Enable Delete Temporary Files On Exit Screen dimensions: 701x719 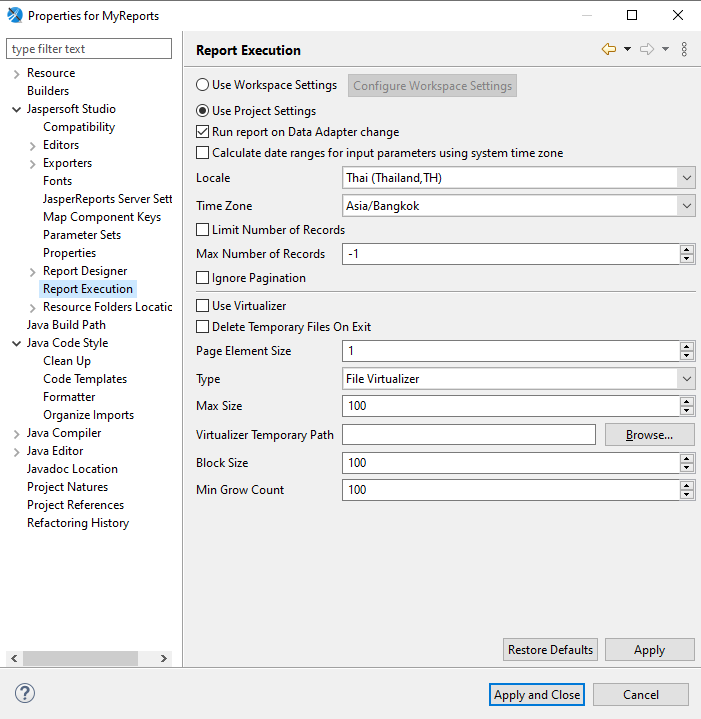tap(202, 327)
